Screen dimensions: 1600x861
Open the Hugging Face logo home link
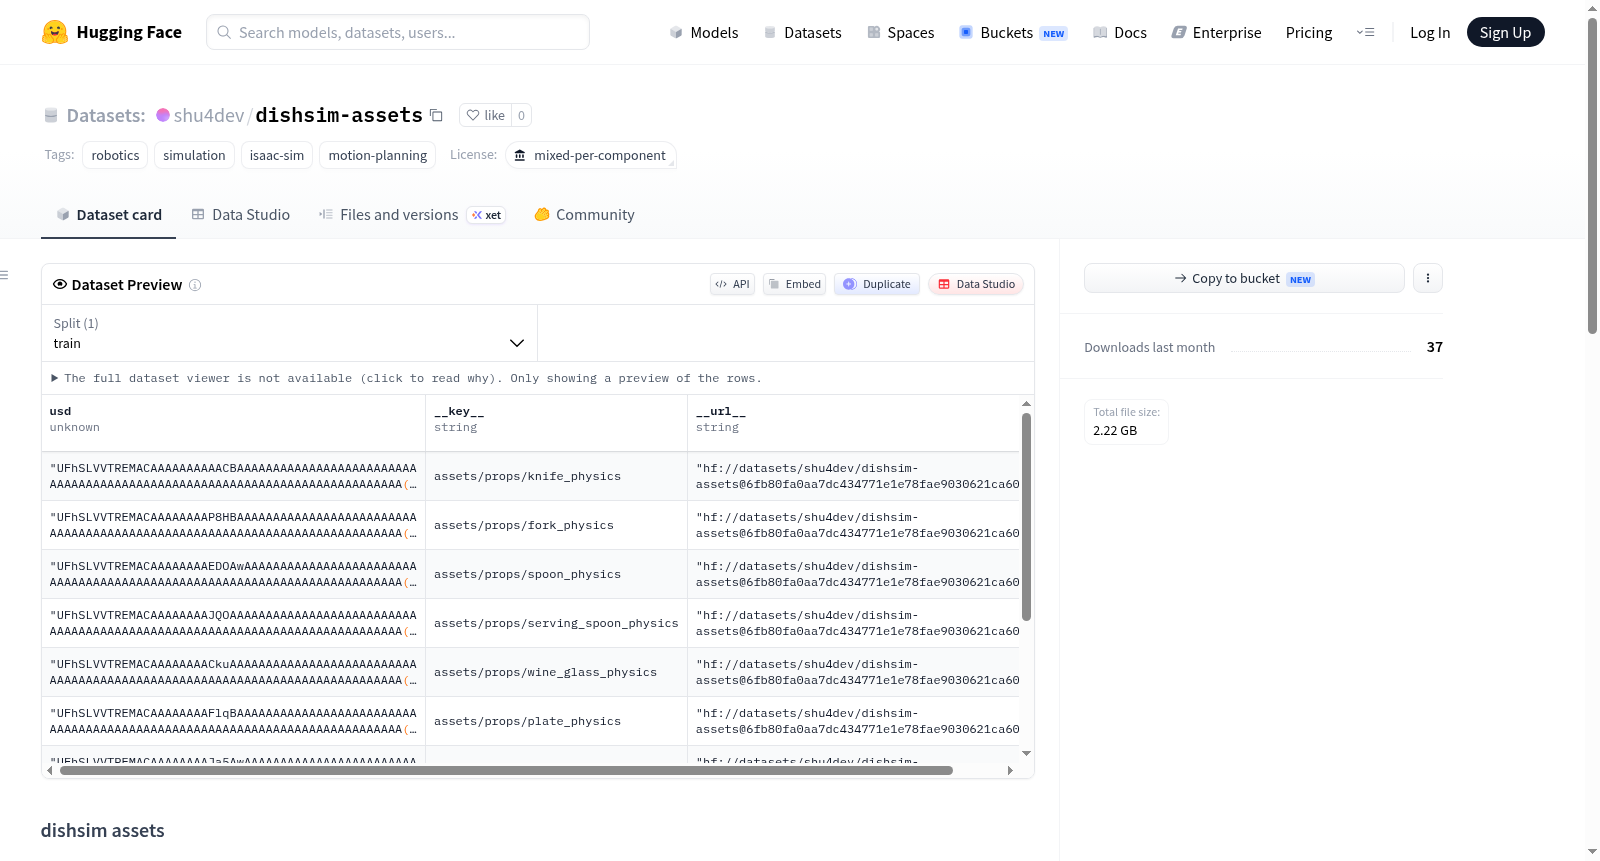(112, 32)
